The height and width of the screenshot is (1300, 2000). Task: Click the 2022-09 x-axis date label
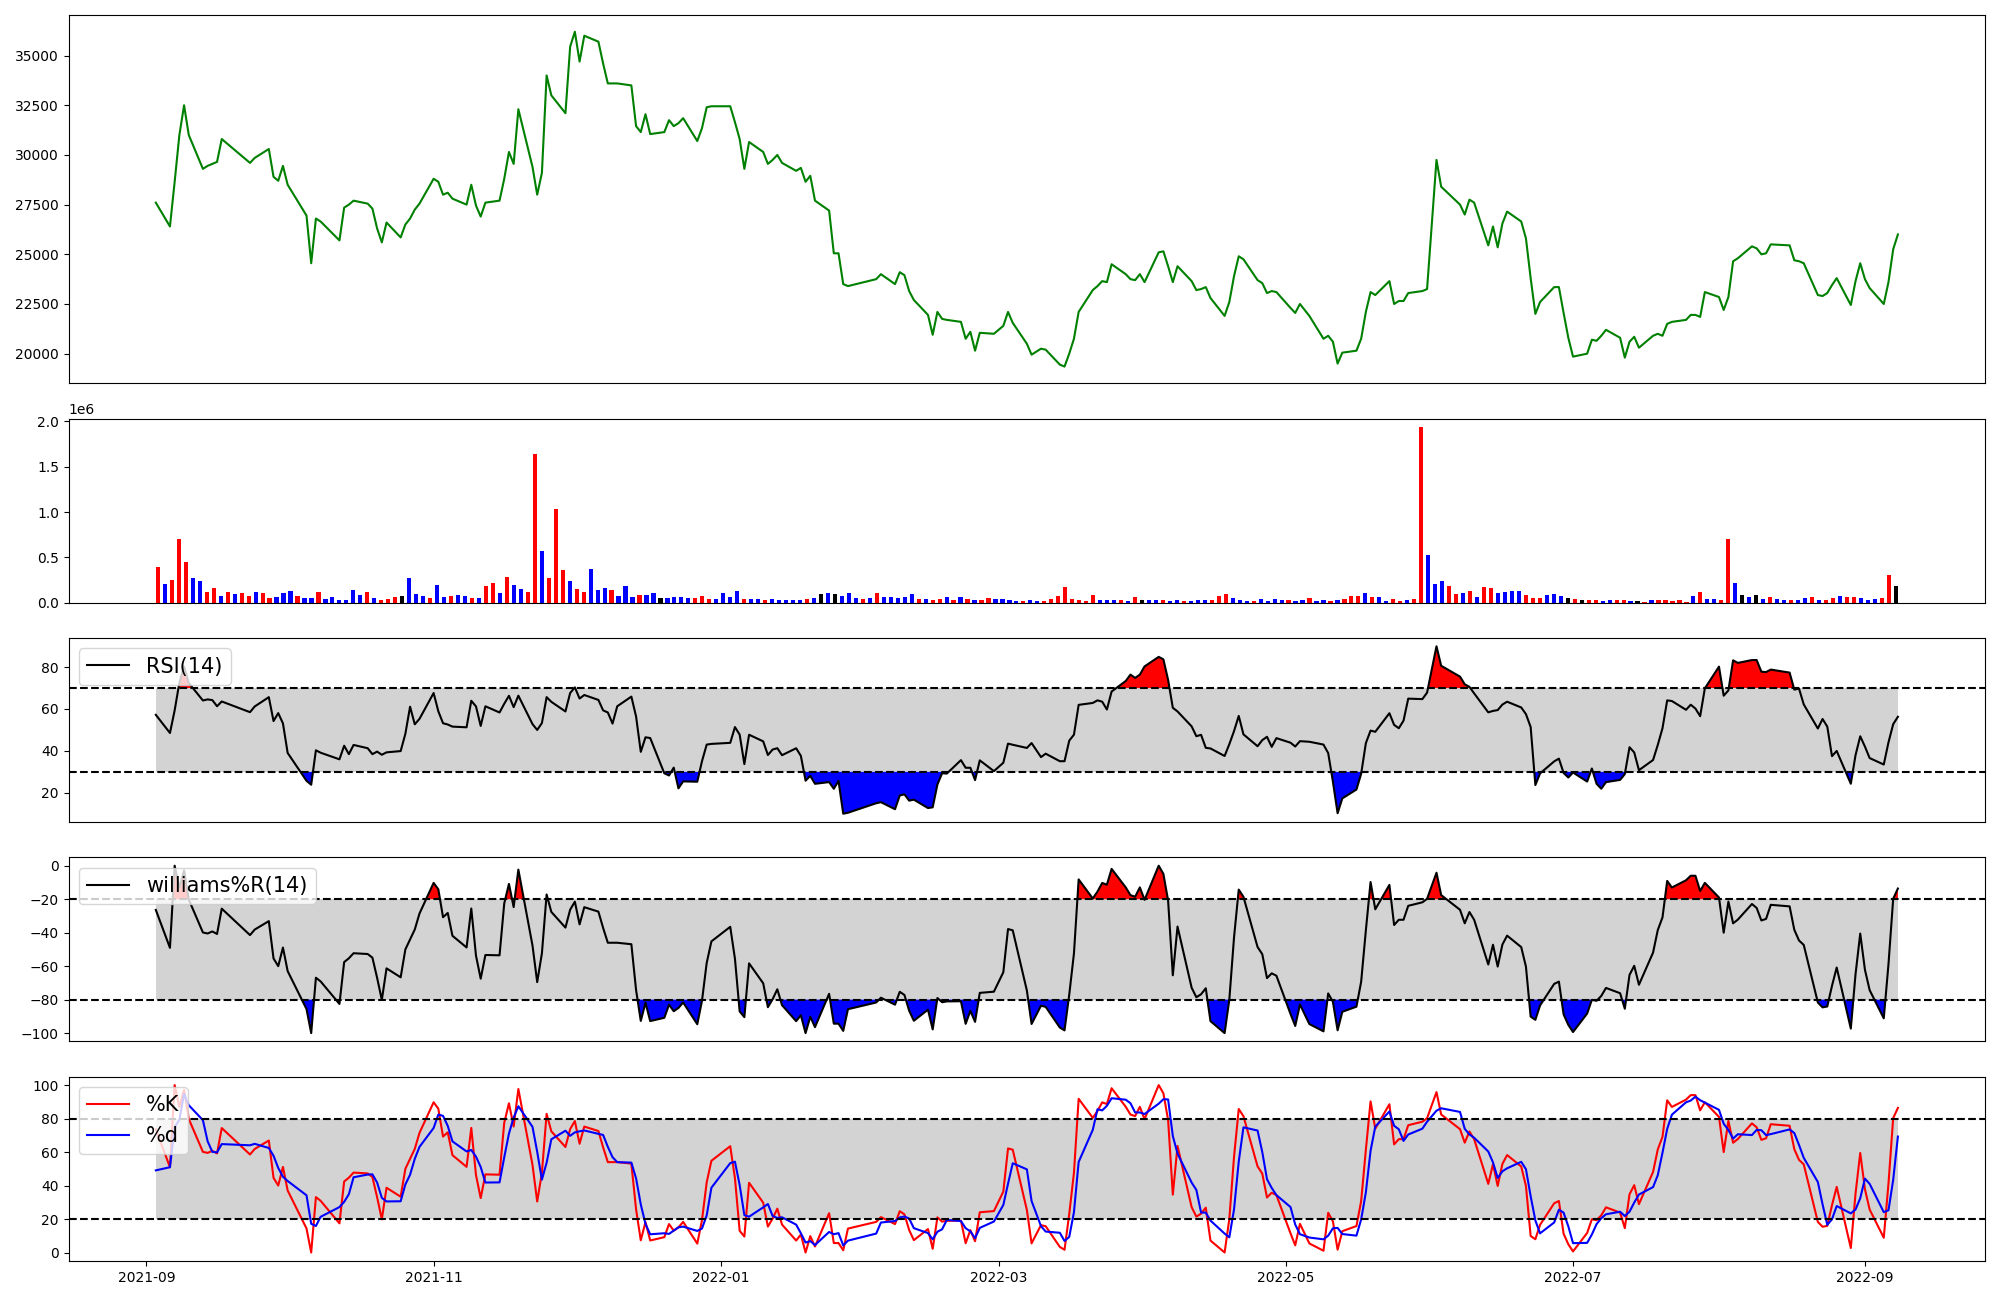(1864, 1277)
